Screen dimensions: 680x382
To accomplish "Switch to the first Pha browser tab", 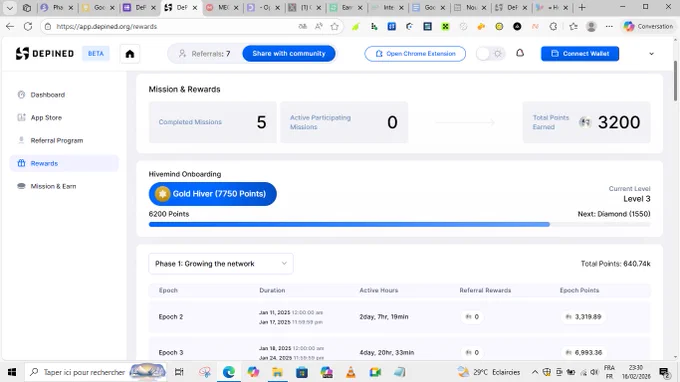I will (x=58, y=7).
